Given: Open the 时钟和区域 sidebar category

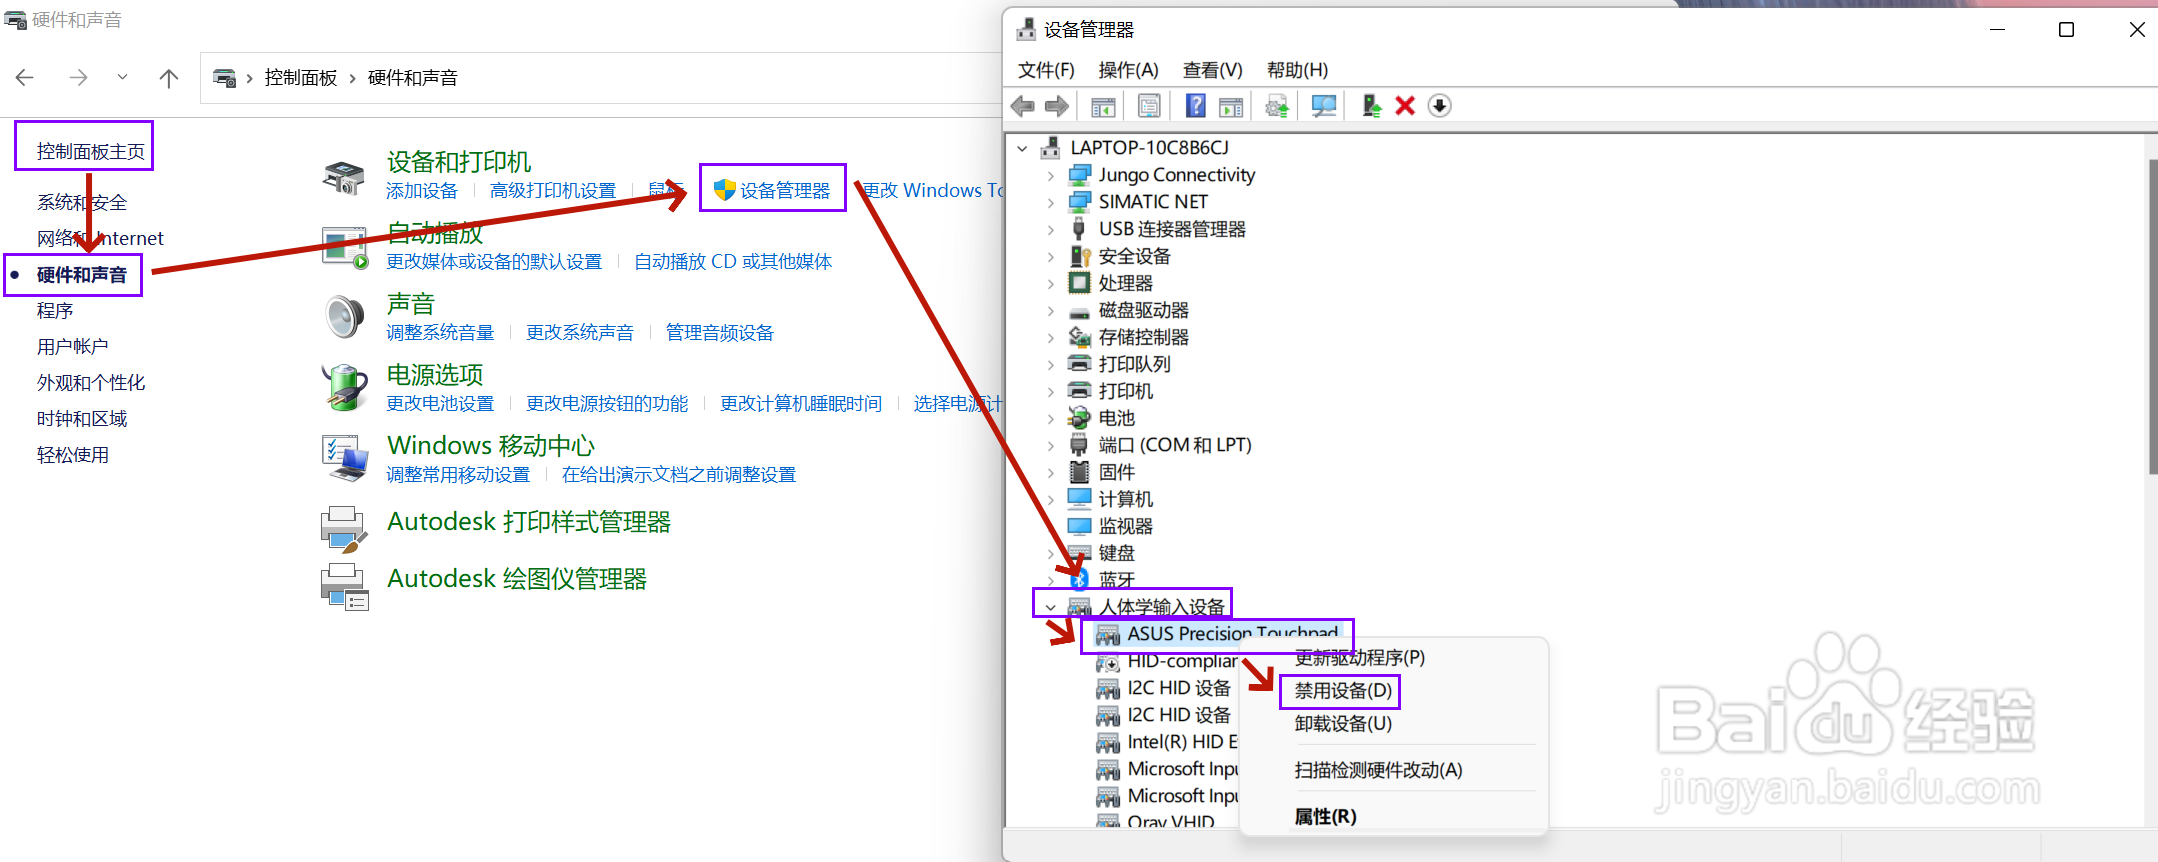Looking at the screenshot, I should (x=82, y=418).
